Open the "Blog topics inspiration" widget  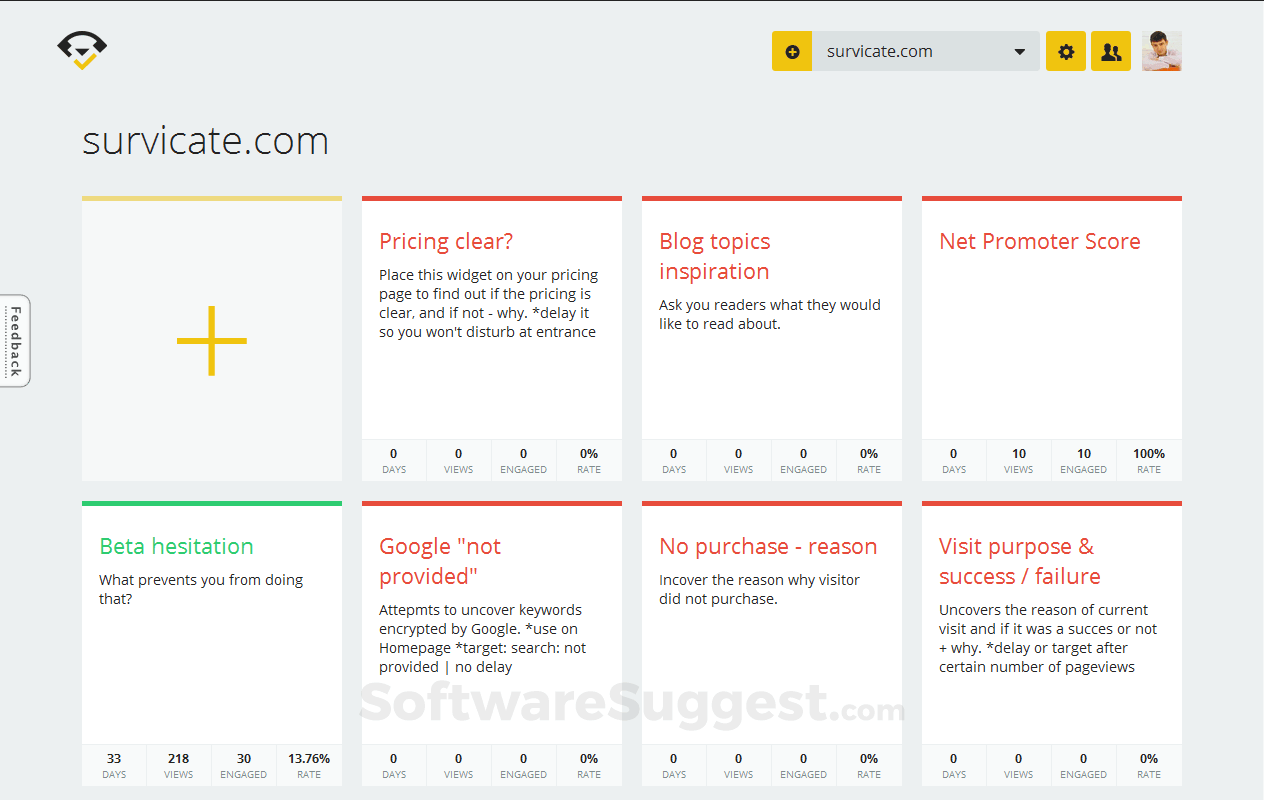tap(715, 256)
